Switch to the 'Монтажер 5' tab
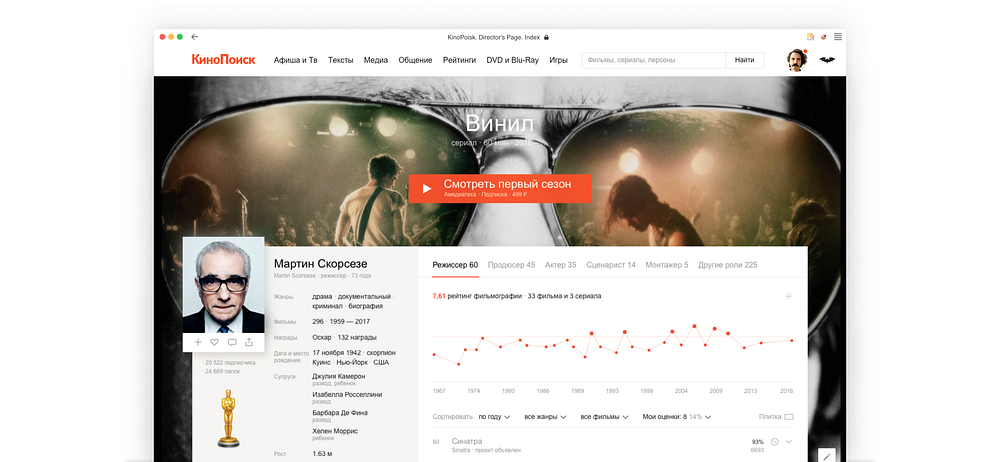Image resolution: width=1000 pixels, height=462 pixels. tap(667, 265)
